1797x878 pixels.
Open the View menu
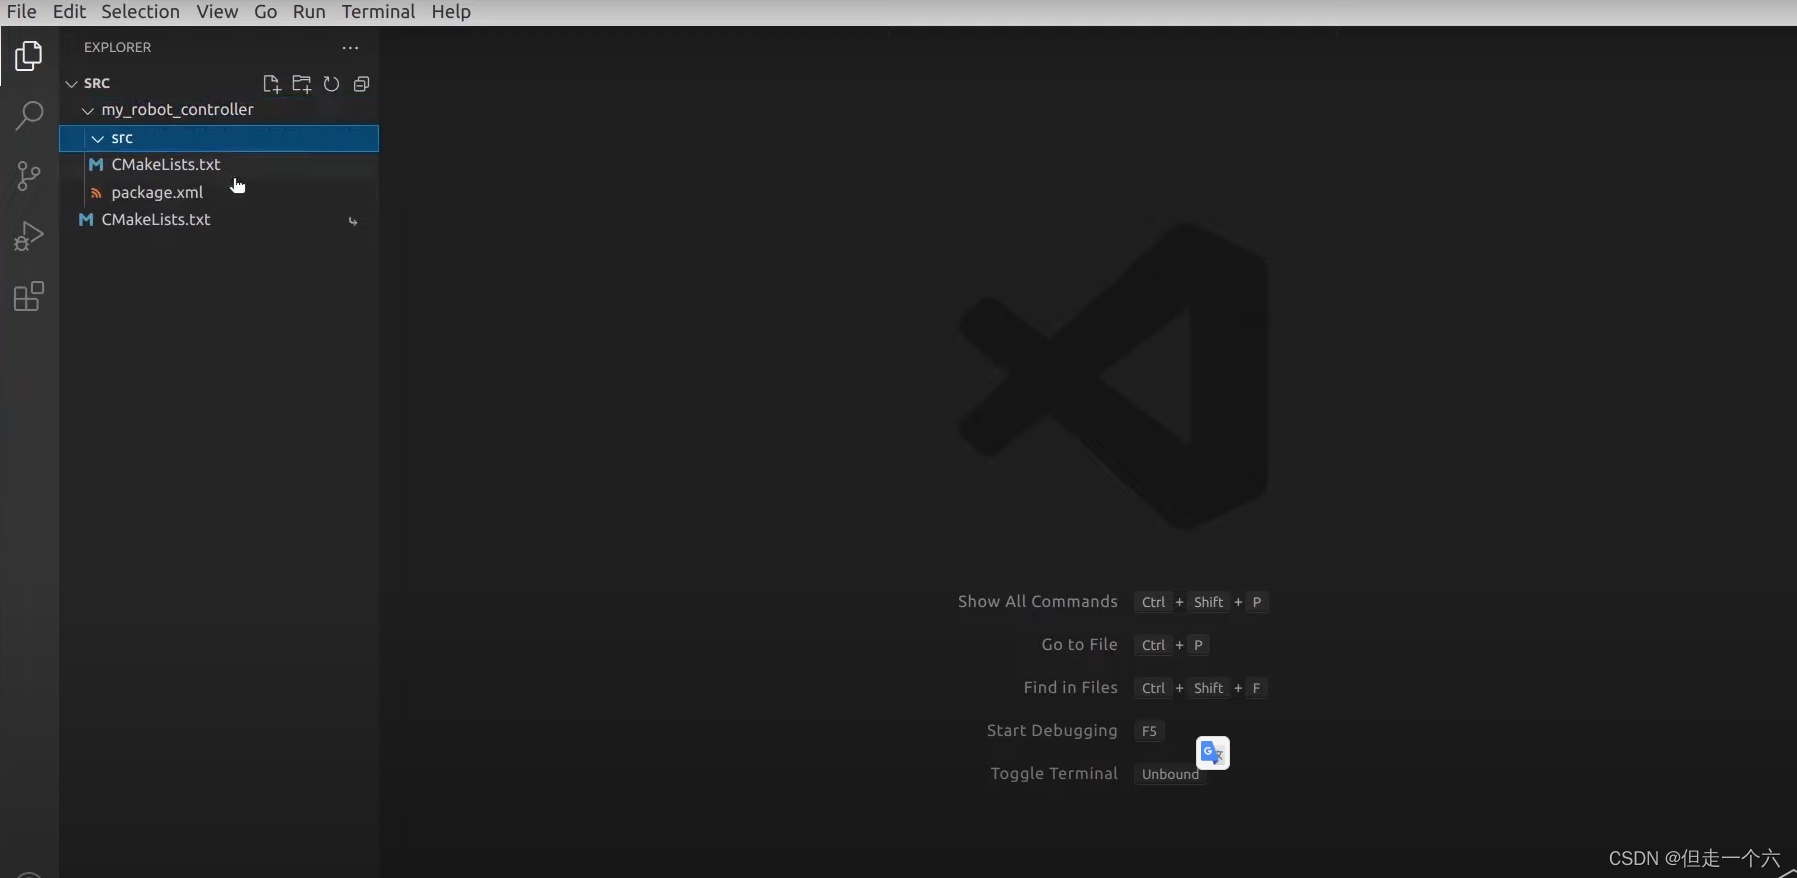(x=217, y=12)
